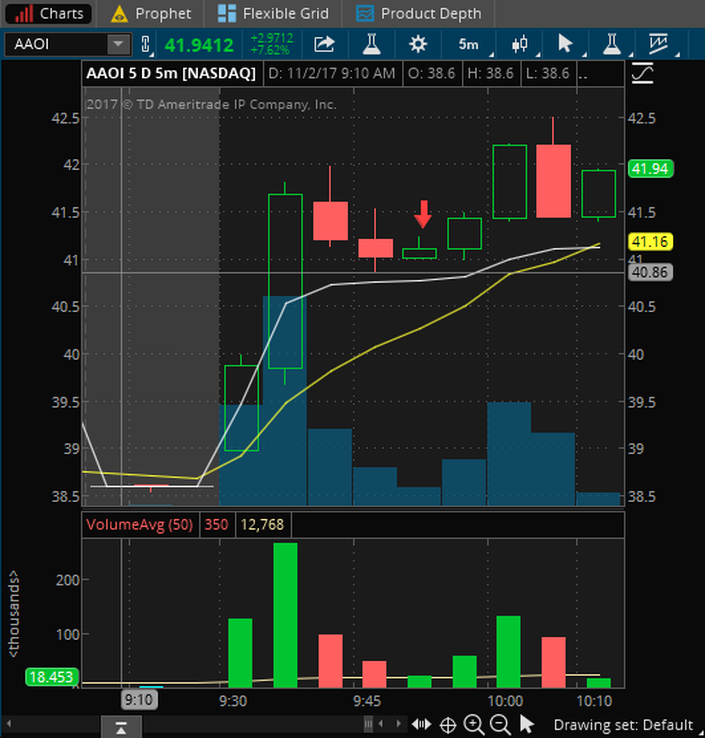Click the yellow 41.16 price bubble
The height and width of the screenshot is (738, 705).
point(650,241)
